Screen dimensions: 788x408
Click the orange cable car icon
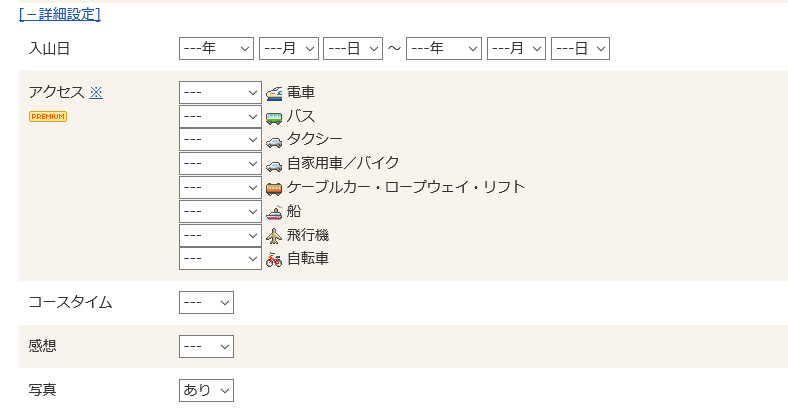tap(274, 189)
